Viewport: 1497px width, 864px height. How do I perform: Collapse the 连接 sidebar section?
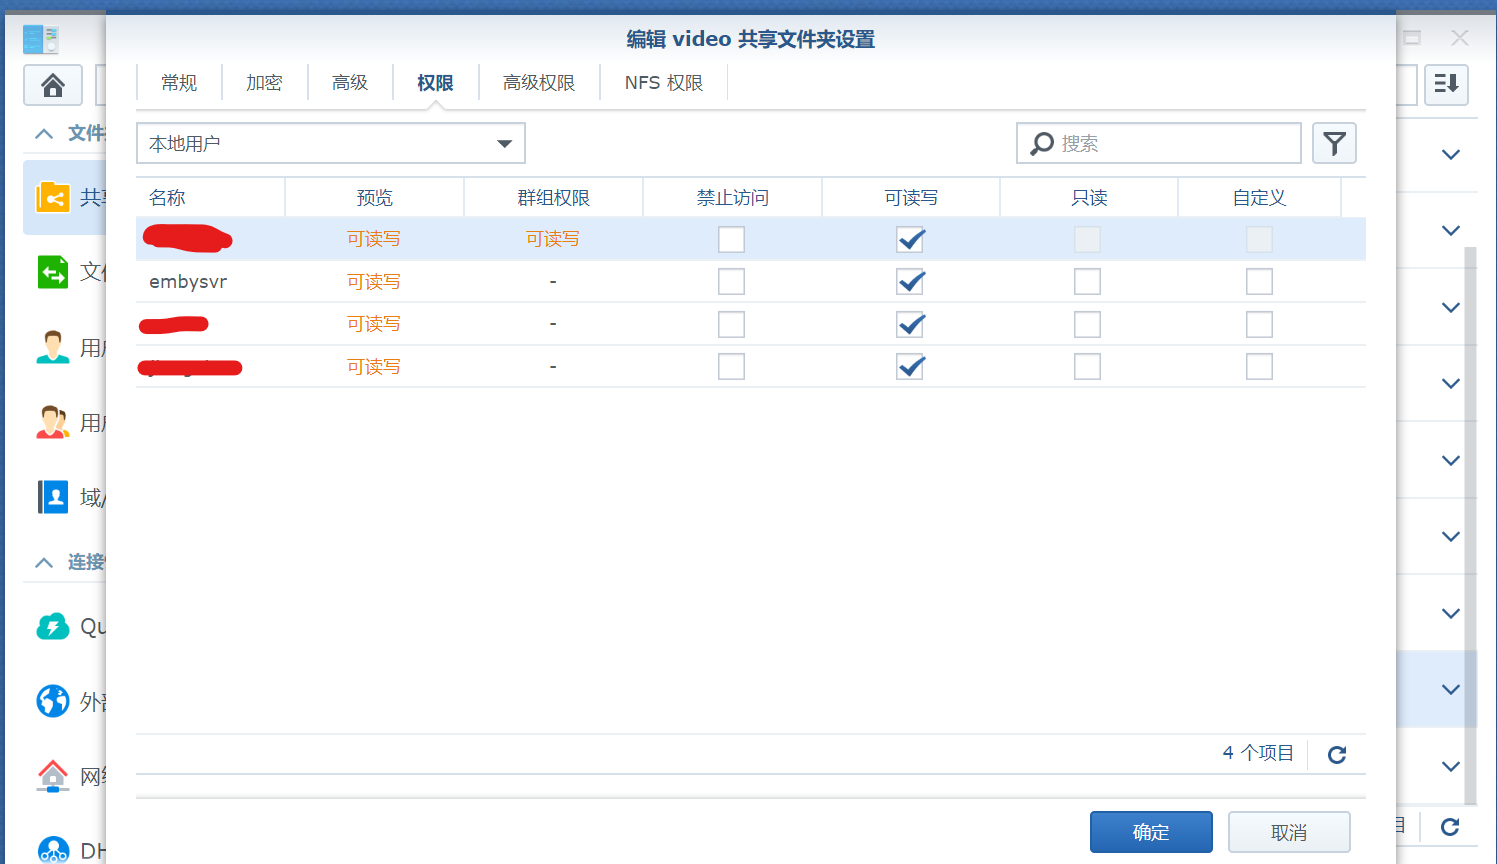point(44,563)
